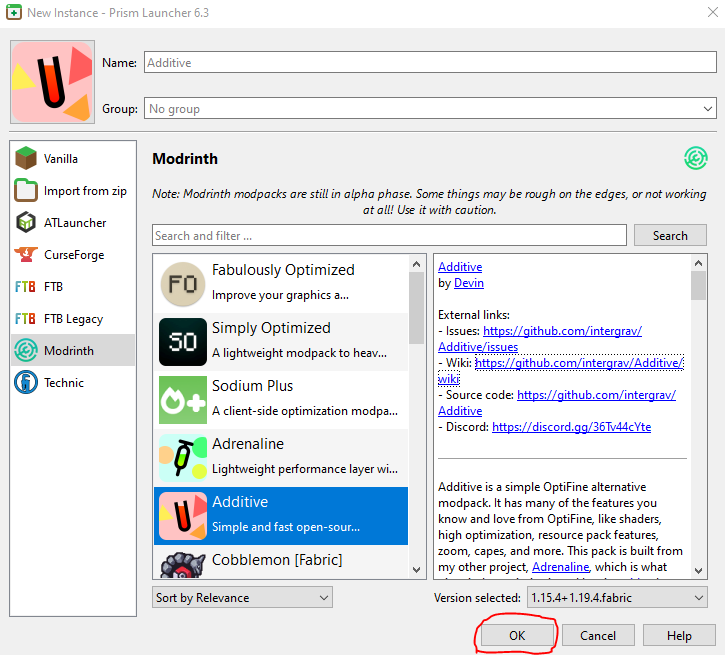
Task: Click the Sodium Plus green thumbnail
Action: tap(183, 400)
